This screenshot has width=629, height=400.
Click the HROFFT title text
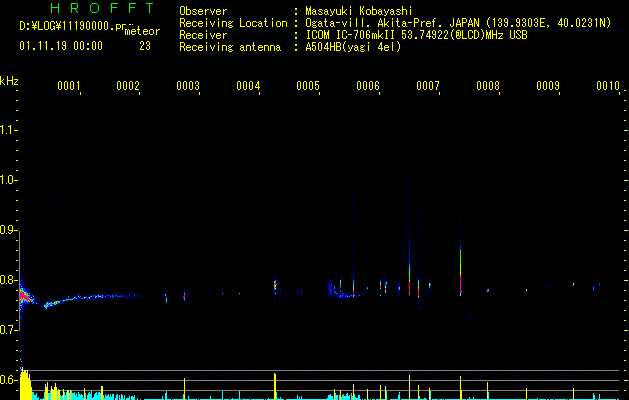pos(103,8)
